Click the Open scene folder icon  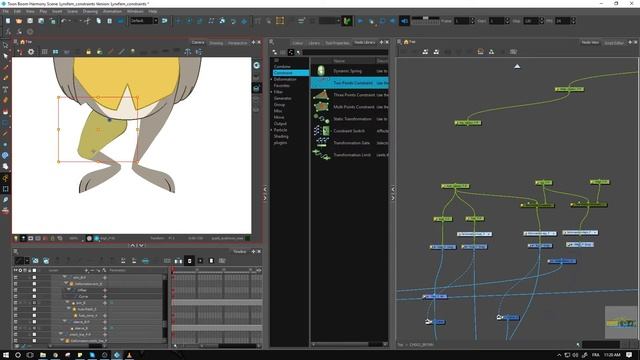[x=19, y=21]
